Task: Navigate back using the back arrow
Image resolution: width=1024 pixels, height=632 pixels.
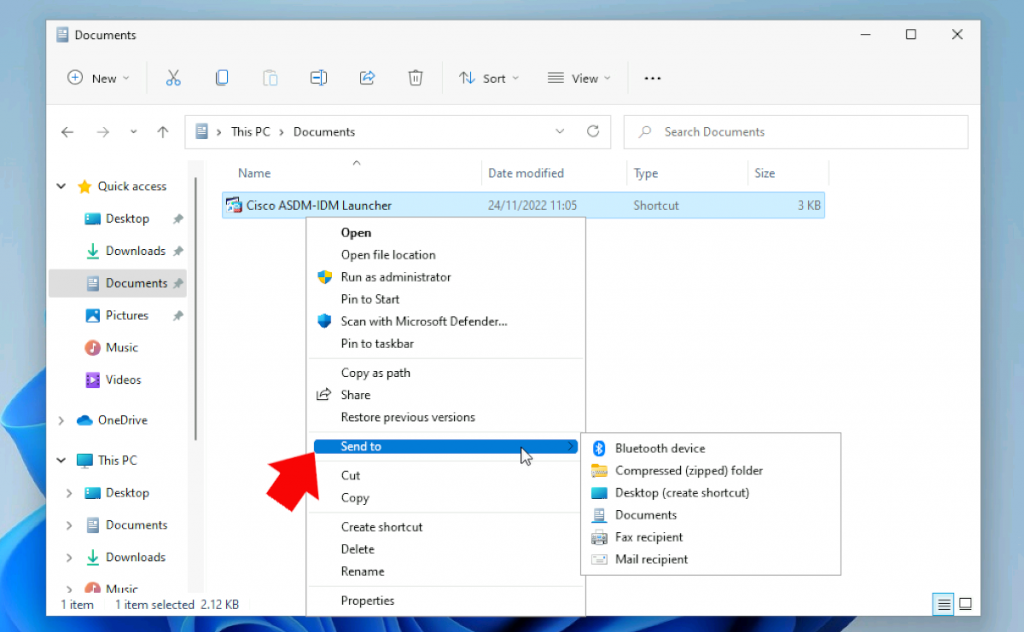Action: coord(66,131)
